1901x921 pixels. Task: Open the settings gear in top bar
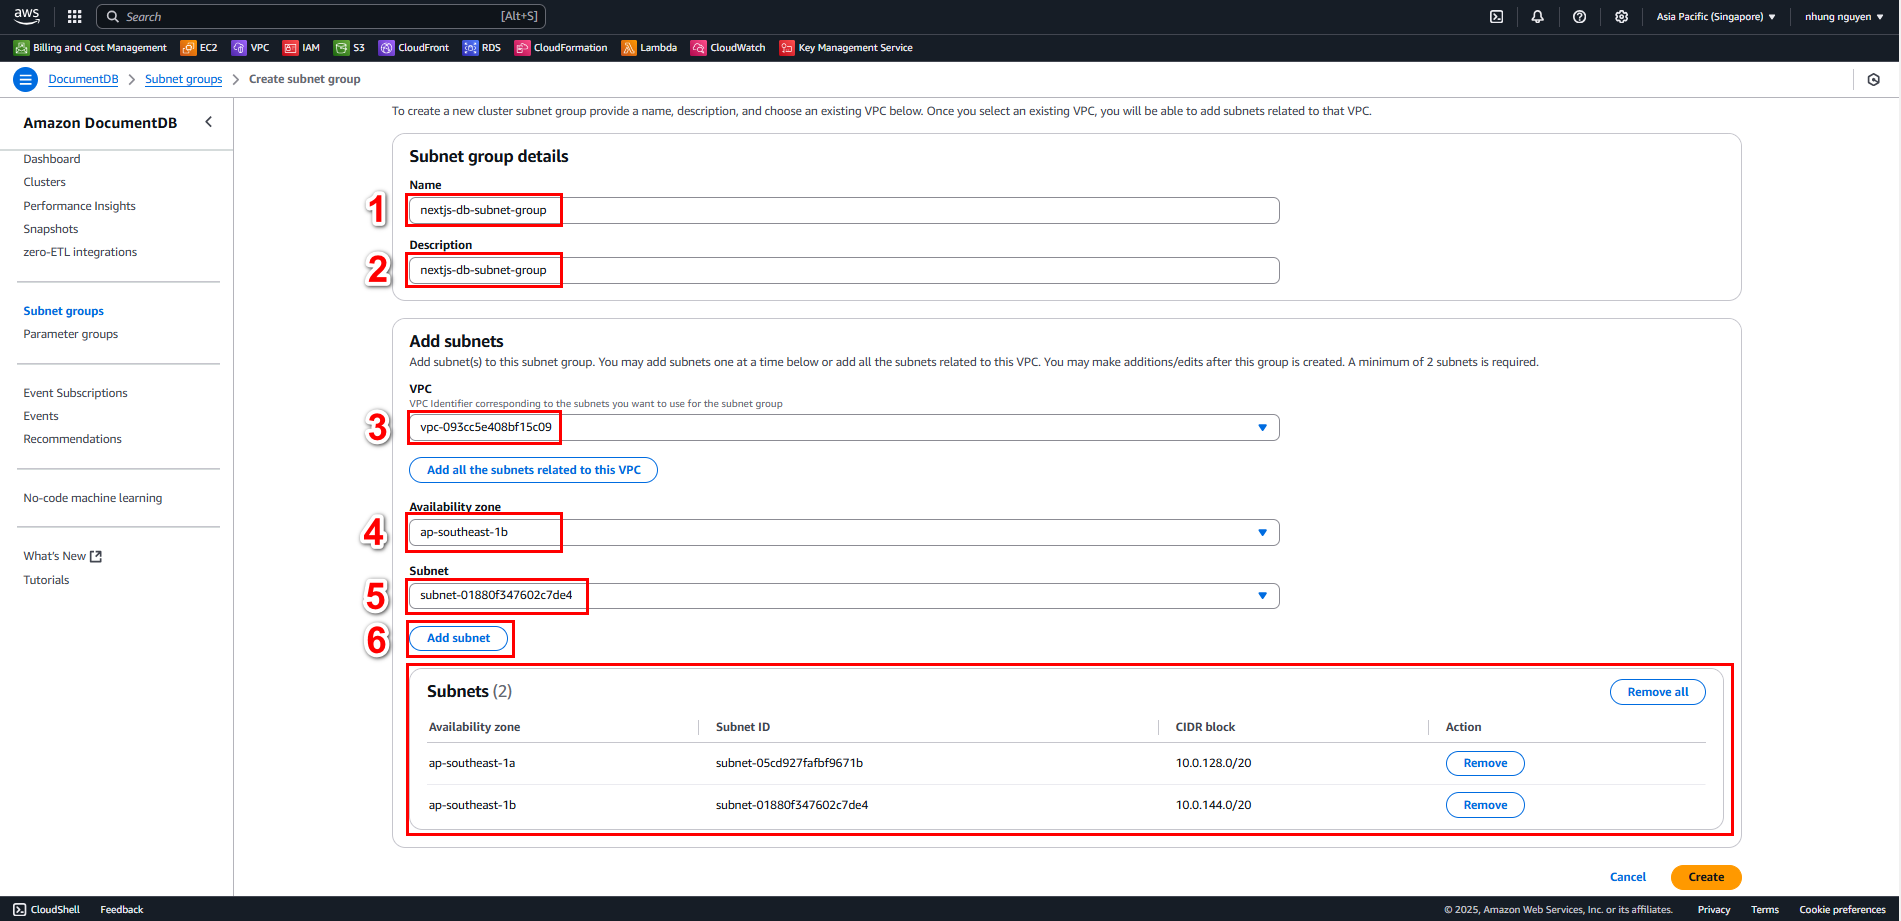[1621, 17]
